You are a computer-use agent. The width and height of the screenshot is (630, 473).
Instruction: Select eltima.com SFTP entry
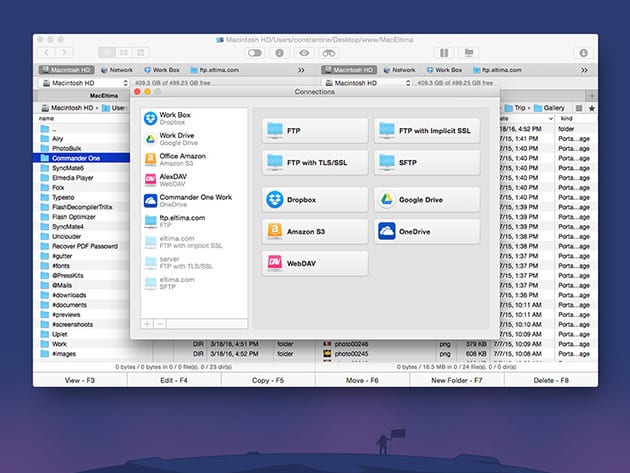(194, 283)
